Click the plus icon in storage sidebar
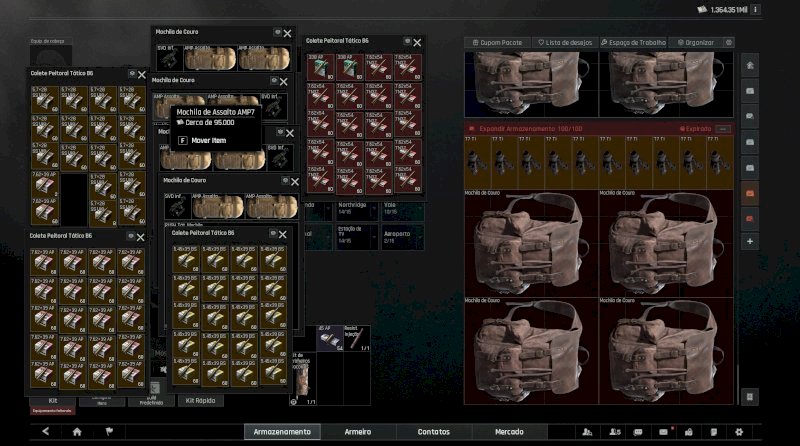This screenshot has width=800, height=446. [x=750, y=241]
